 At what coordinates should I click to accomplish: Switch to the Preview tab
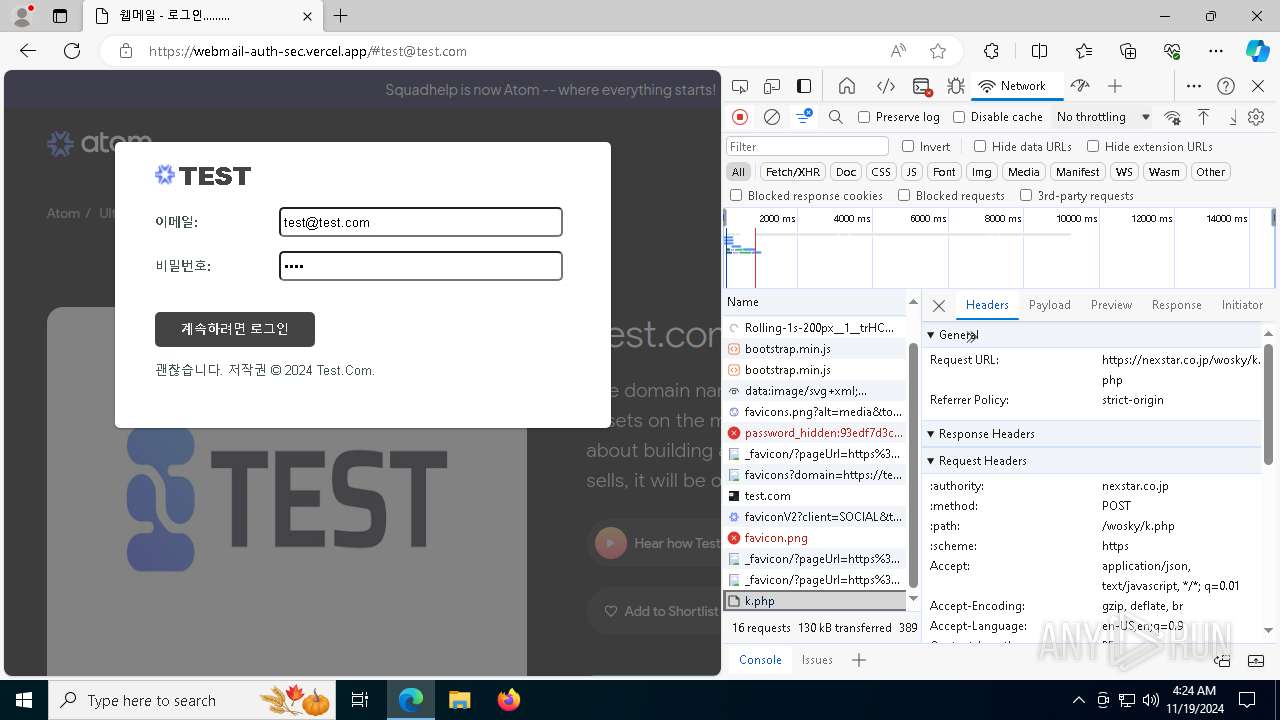1111,305
